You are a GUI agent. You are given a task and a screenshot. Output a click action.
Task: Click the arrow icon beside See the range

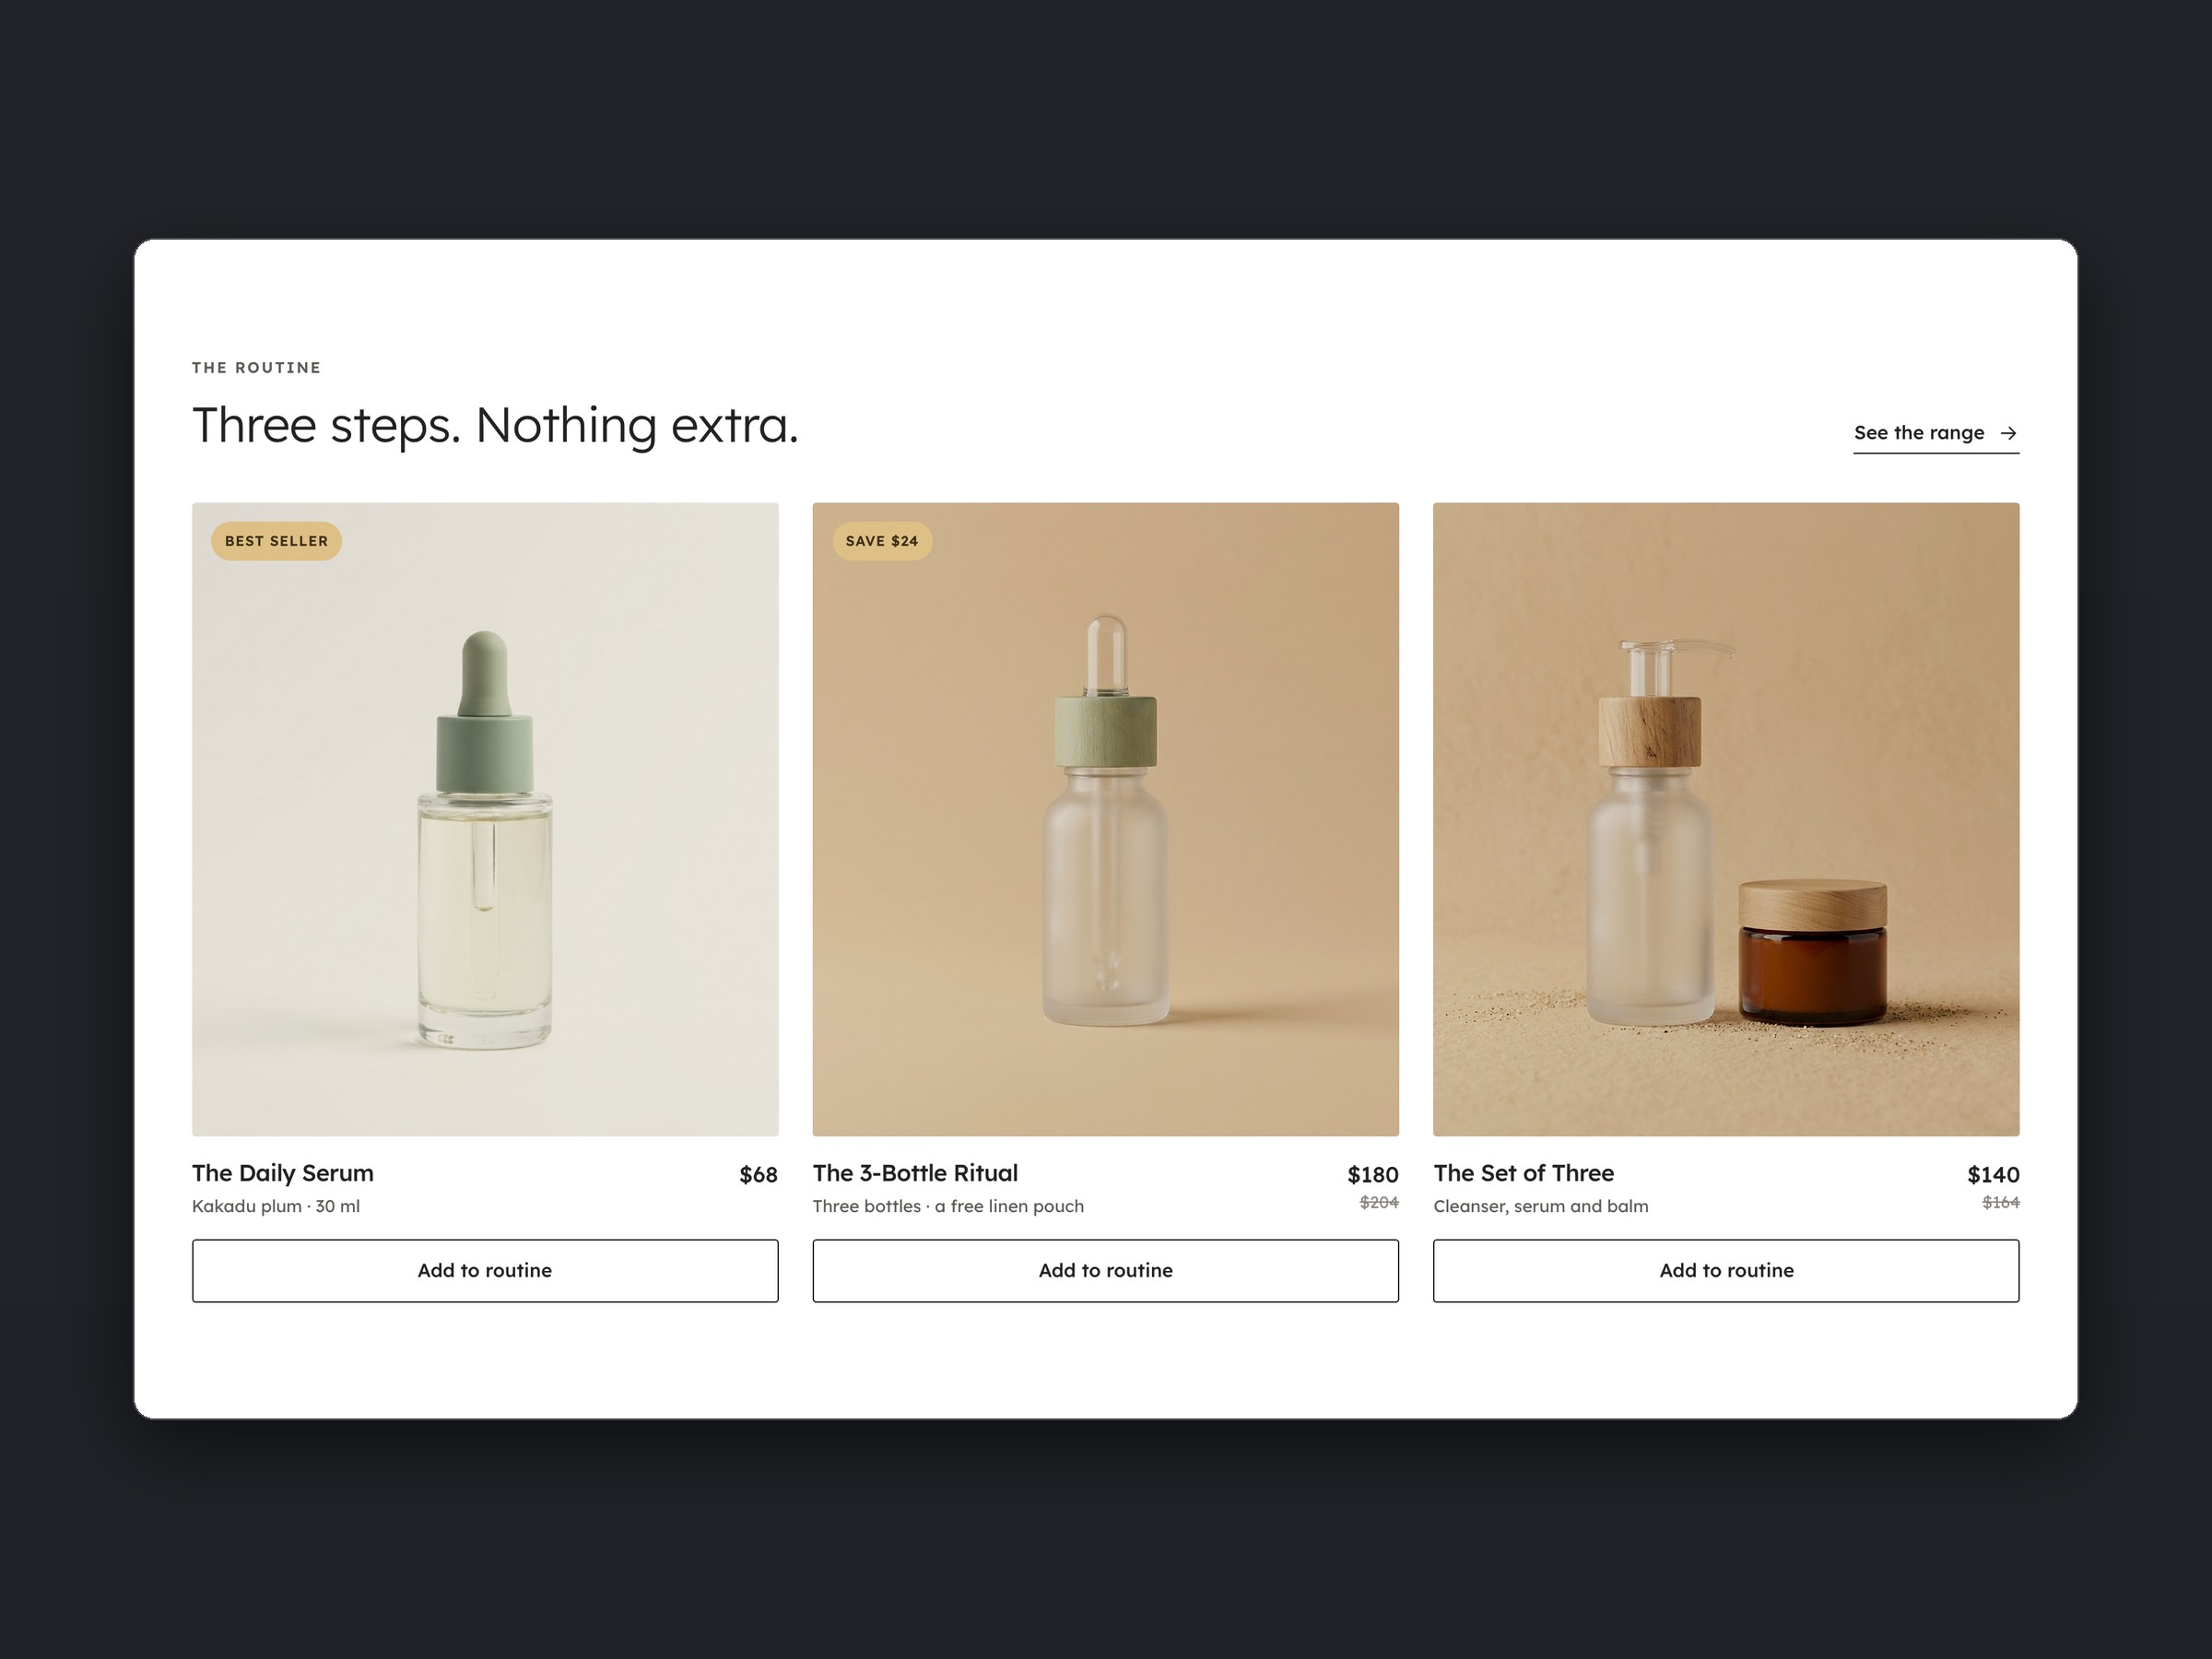point(2008,433)
